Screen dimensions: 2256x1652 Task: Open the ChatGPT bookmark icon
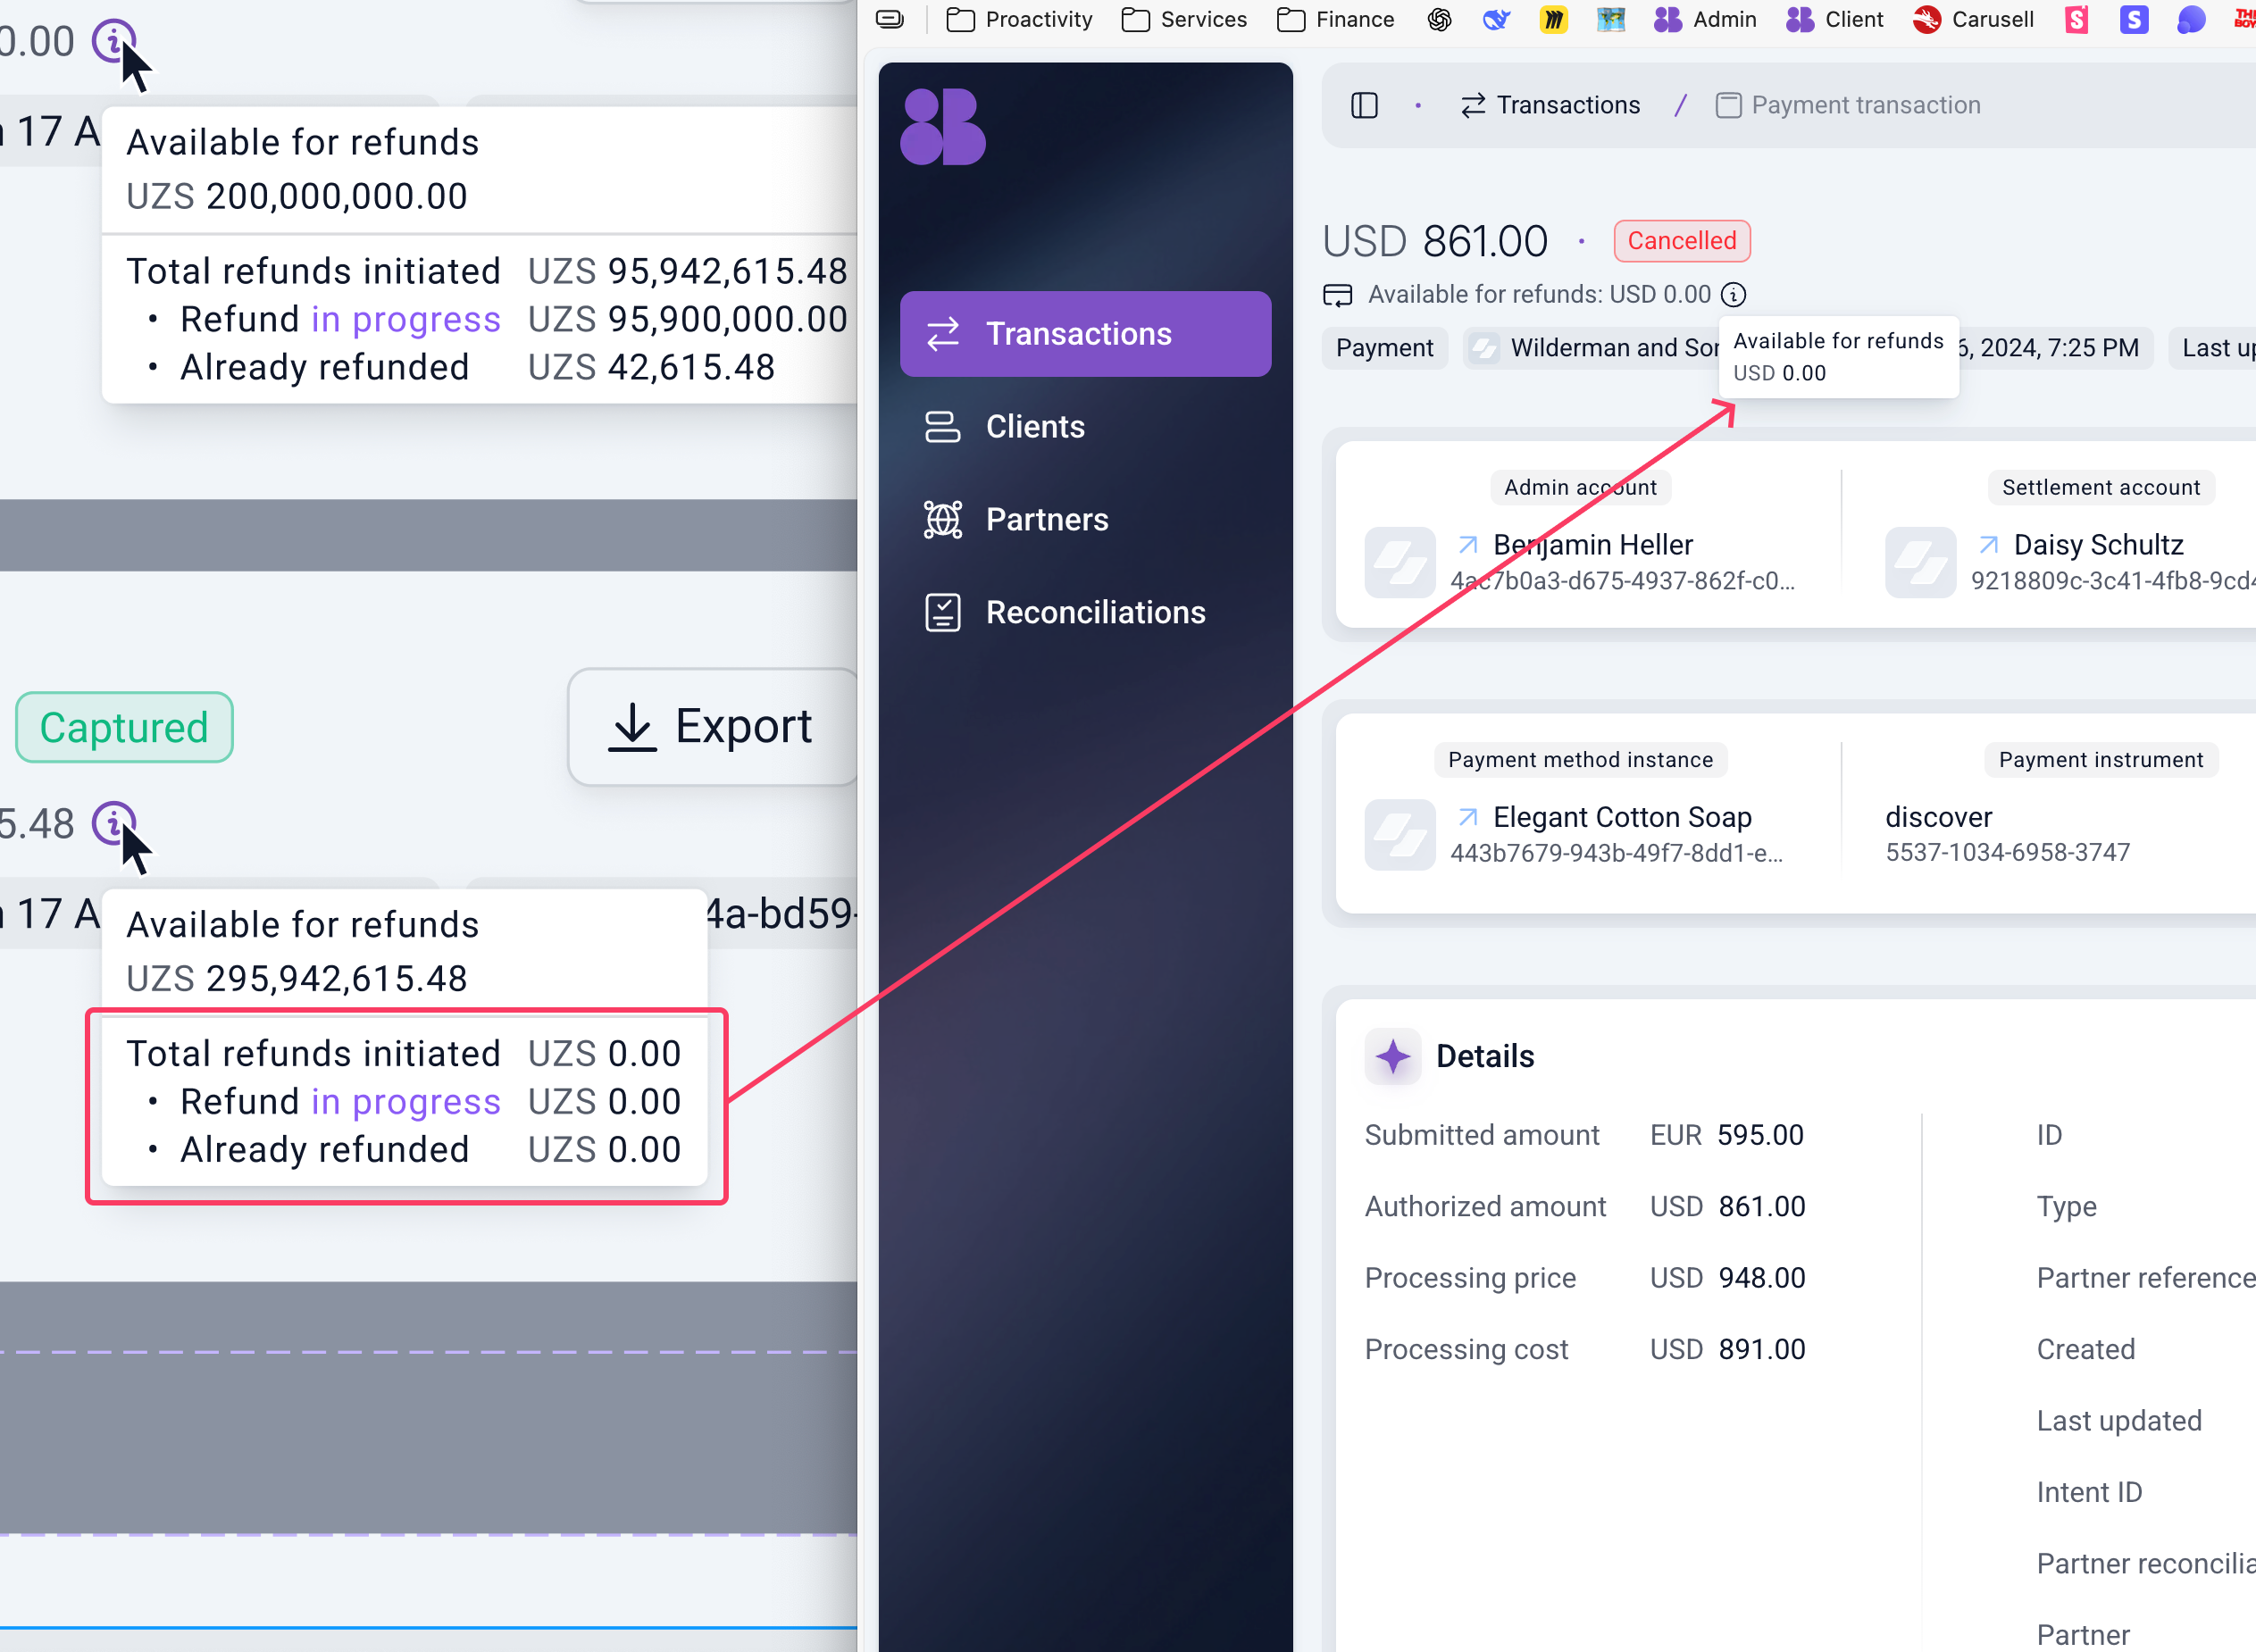click(1439, 20)
